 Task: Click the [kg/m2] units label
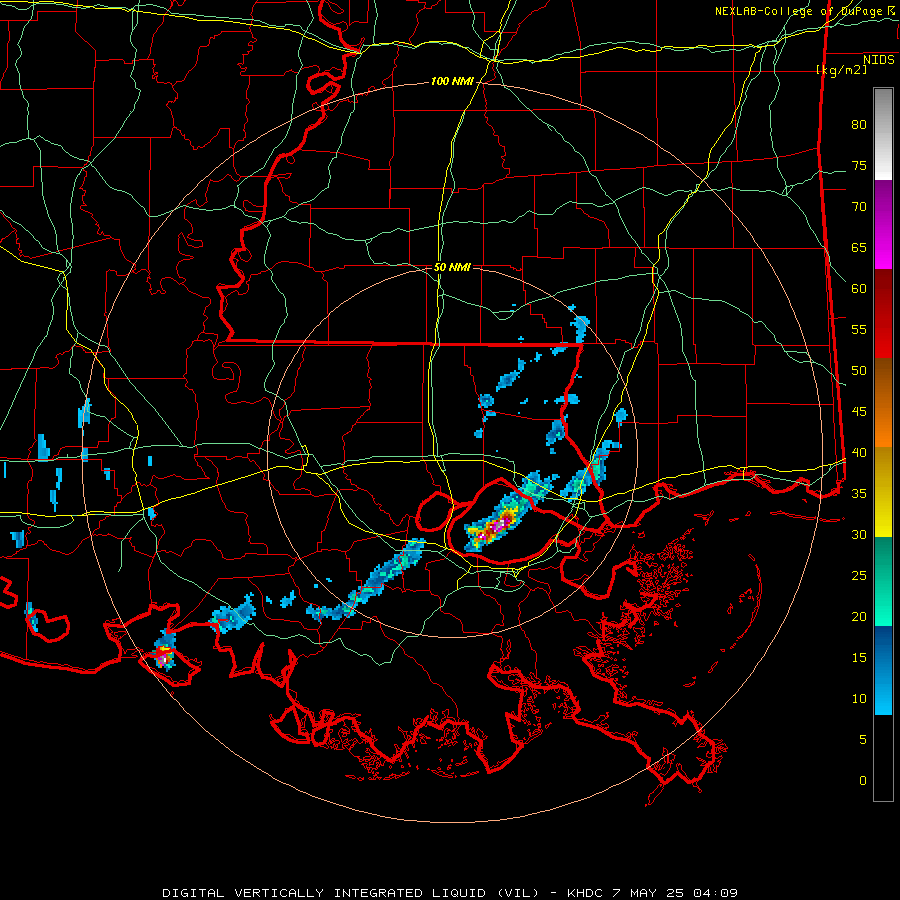(842, 70)
